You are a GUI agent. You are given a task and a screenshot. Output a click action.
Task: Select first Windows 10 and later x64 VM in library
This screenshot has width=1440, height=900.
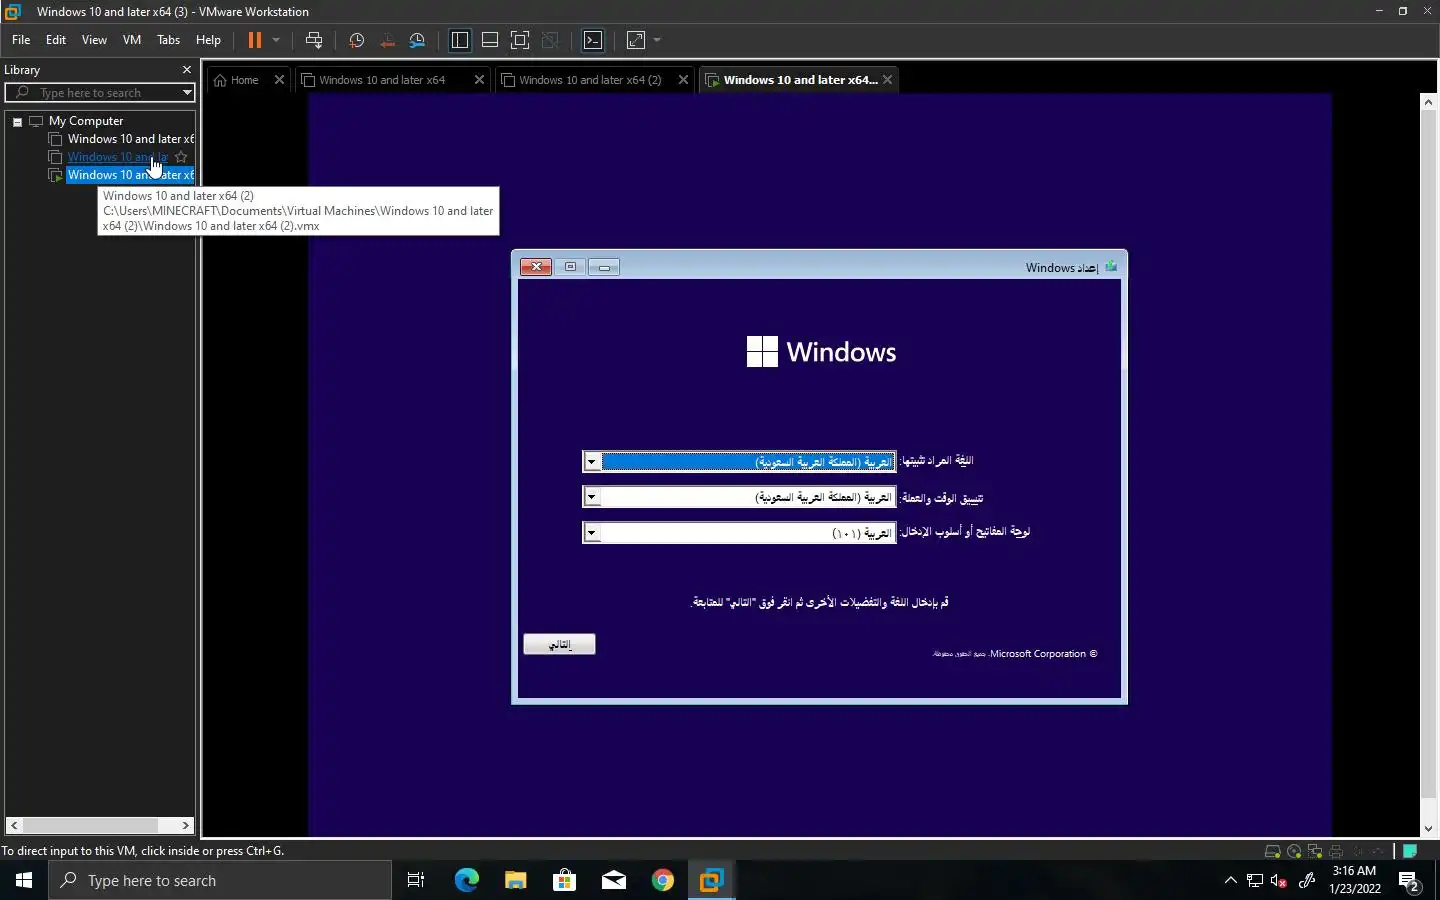[x=130, y=139]
